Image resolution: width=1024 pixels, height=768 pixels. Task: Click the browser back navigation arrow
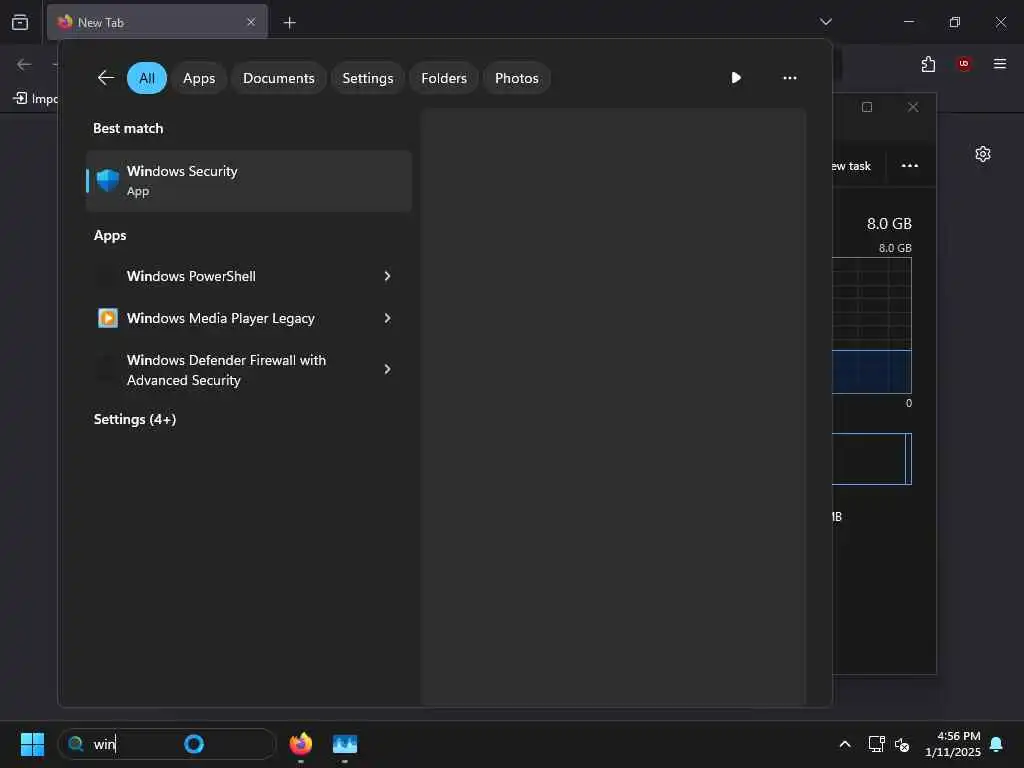(x=24, y=64)
